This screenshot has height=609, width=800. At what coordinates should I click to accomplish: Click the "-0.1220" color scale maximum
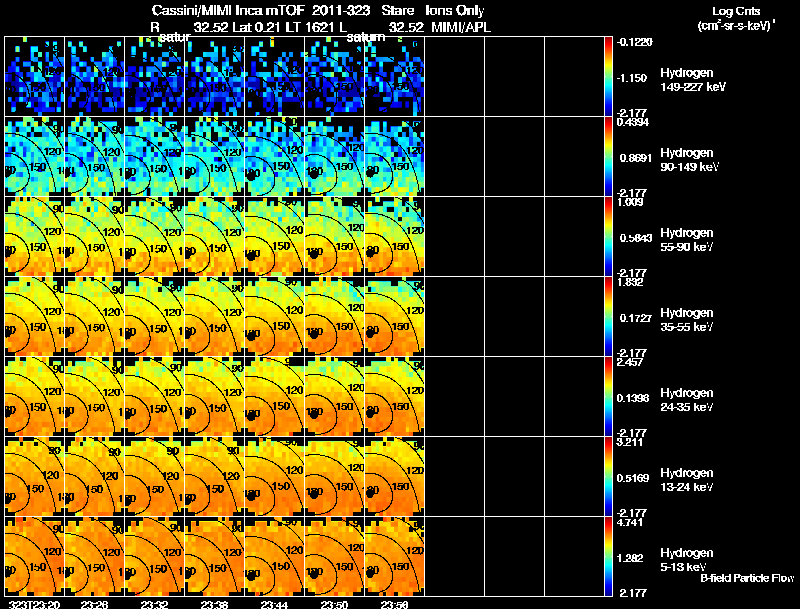point(634,42)
